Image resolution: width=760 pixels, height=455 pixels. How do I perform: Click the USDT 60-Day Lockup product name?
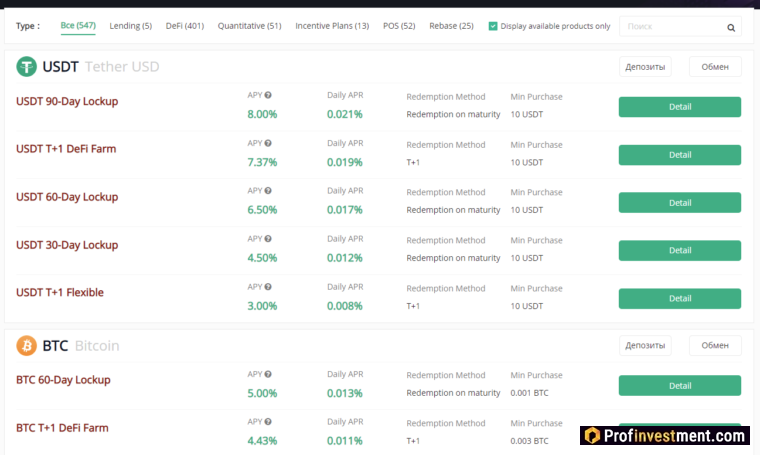67,197
